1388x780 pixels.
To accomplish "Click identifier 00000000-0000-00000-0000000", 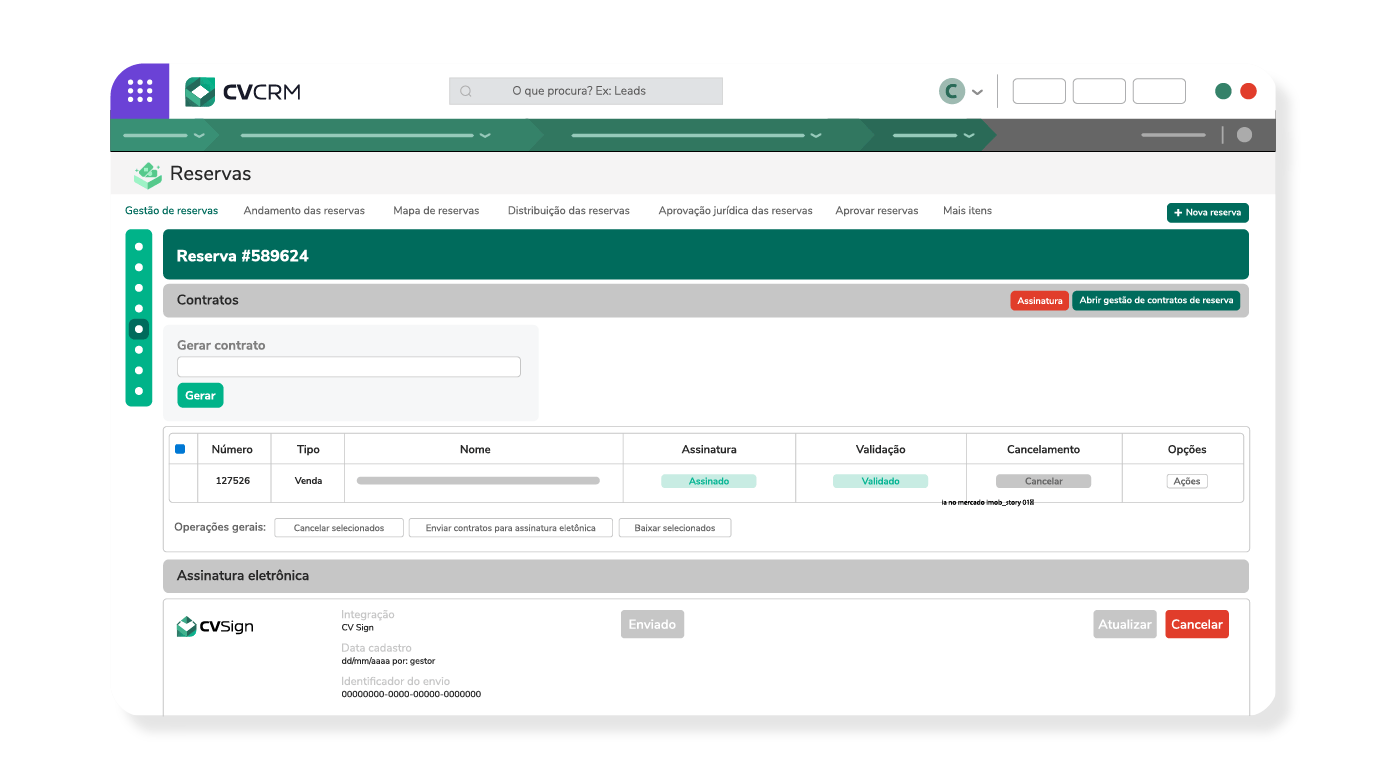I will click(411, 694).
